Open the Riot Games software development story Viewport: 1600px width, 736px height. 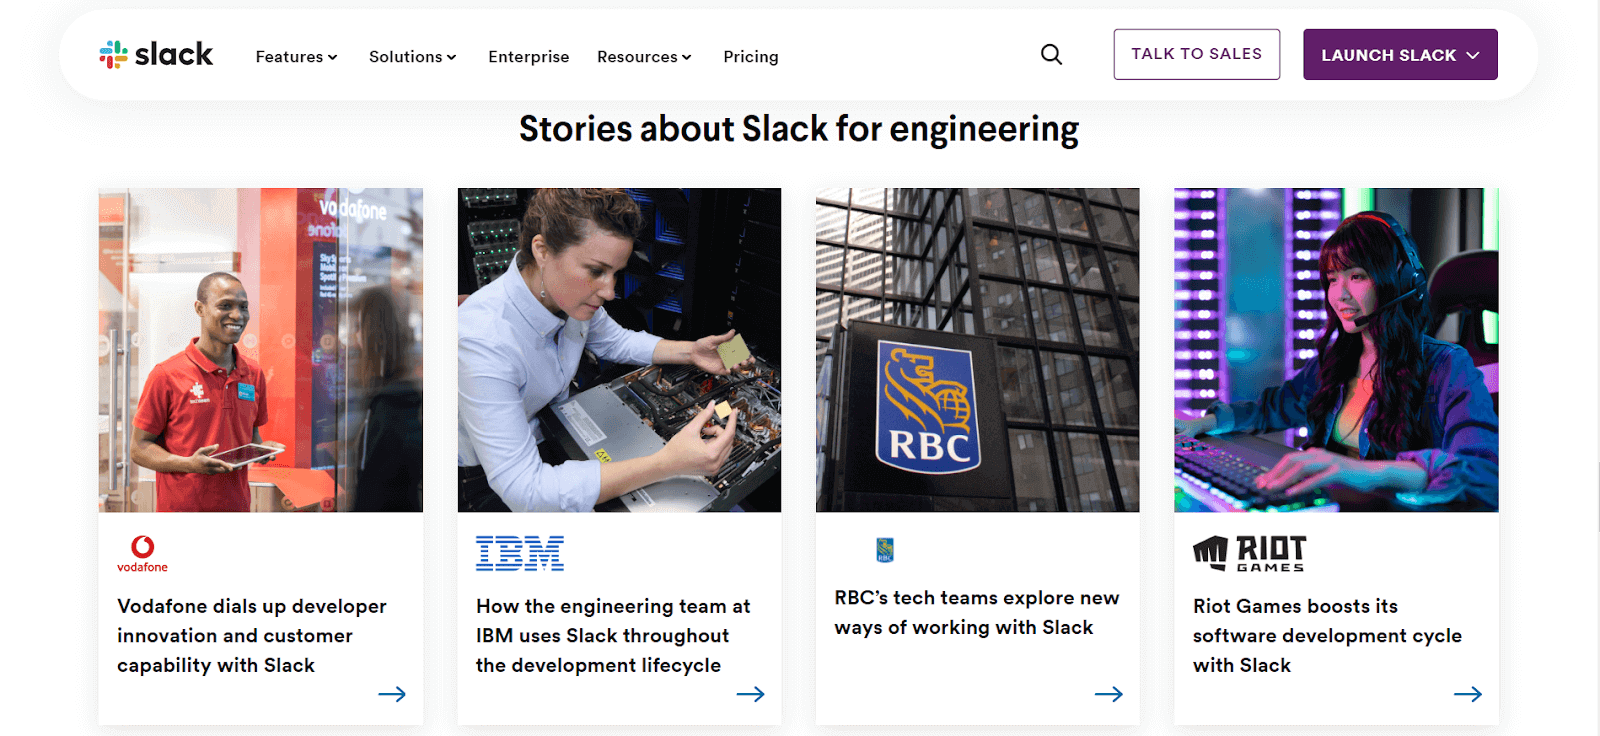[1326, 635]
